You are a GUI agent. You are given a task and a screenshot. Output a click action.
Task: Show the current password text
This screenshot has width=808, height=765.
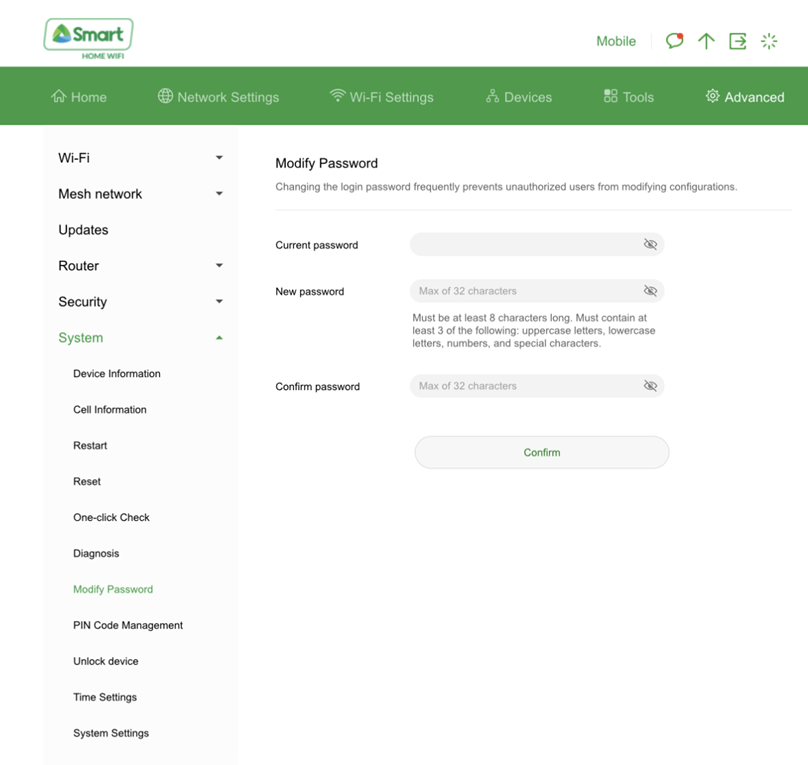pos(650,245)
